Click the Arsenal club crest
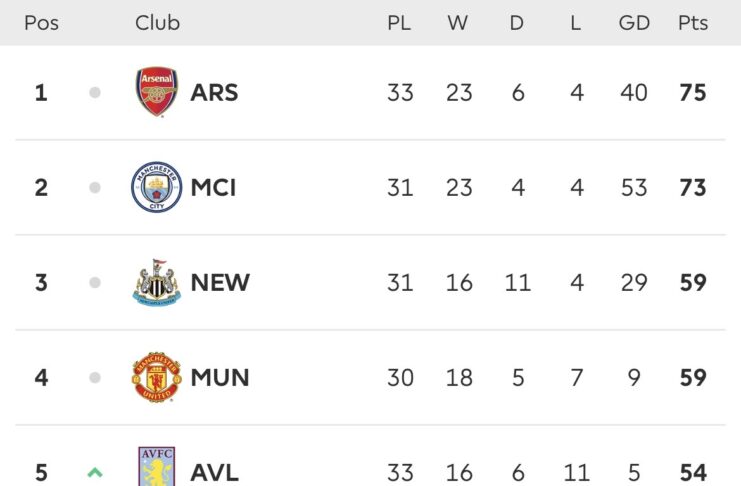741x486 pixels. (x=157, y=93)
